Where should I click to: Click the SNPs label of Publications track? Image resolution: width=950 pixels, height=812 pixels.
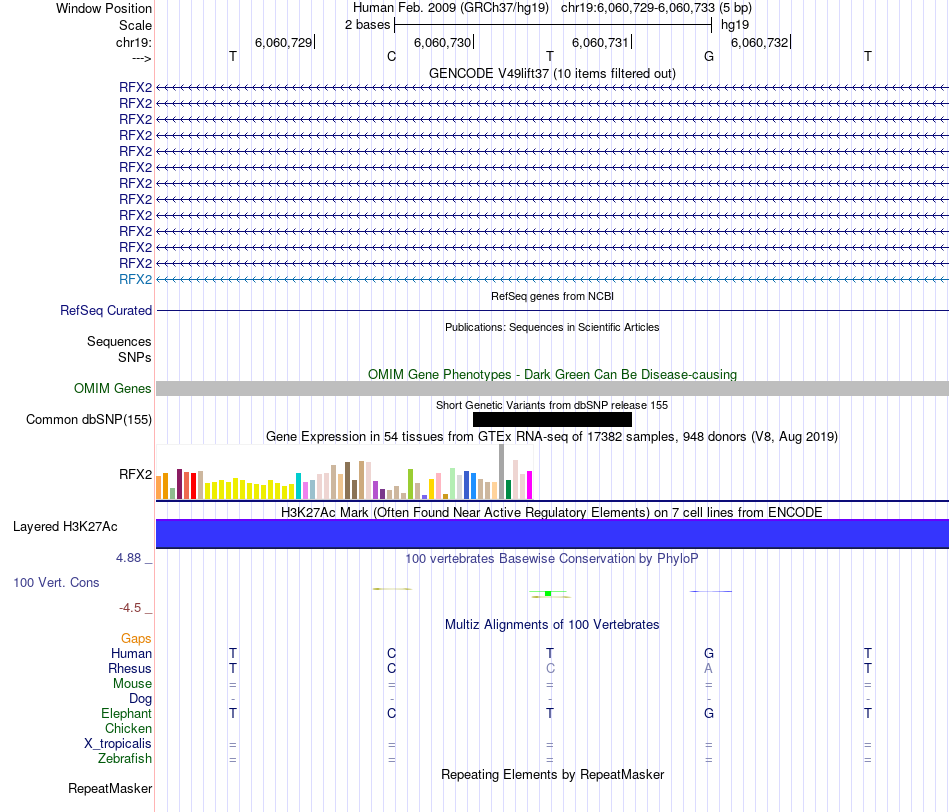click(x=135, y=357)
